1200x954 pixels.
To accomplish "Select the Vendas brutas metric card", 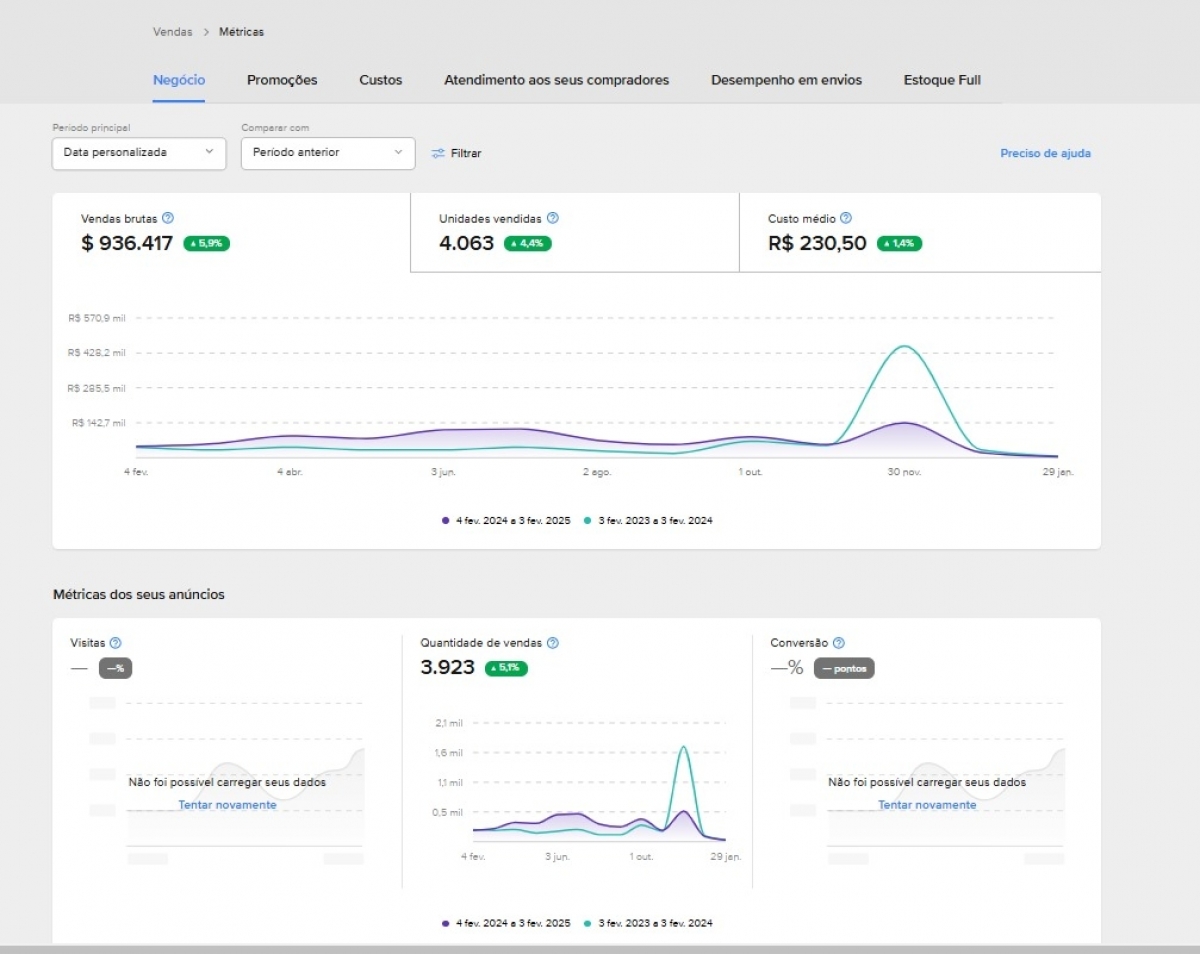I will coord(231,232).
